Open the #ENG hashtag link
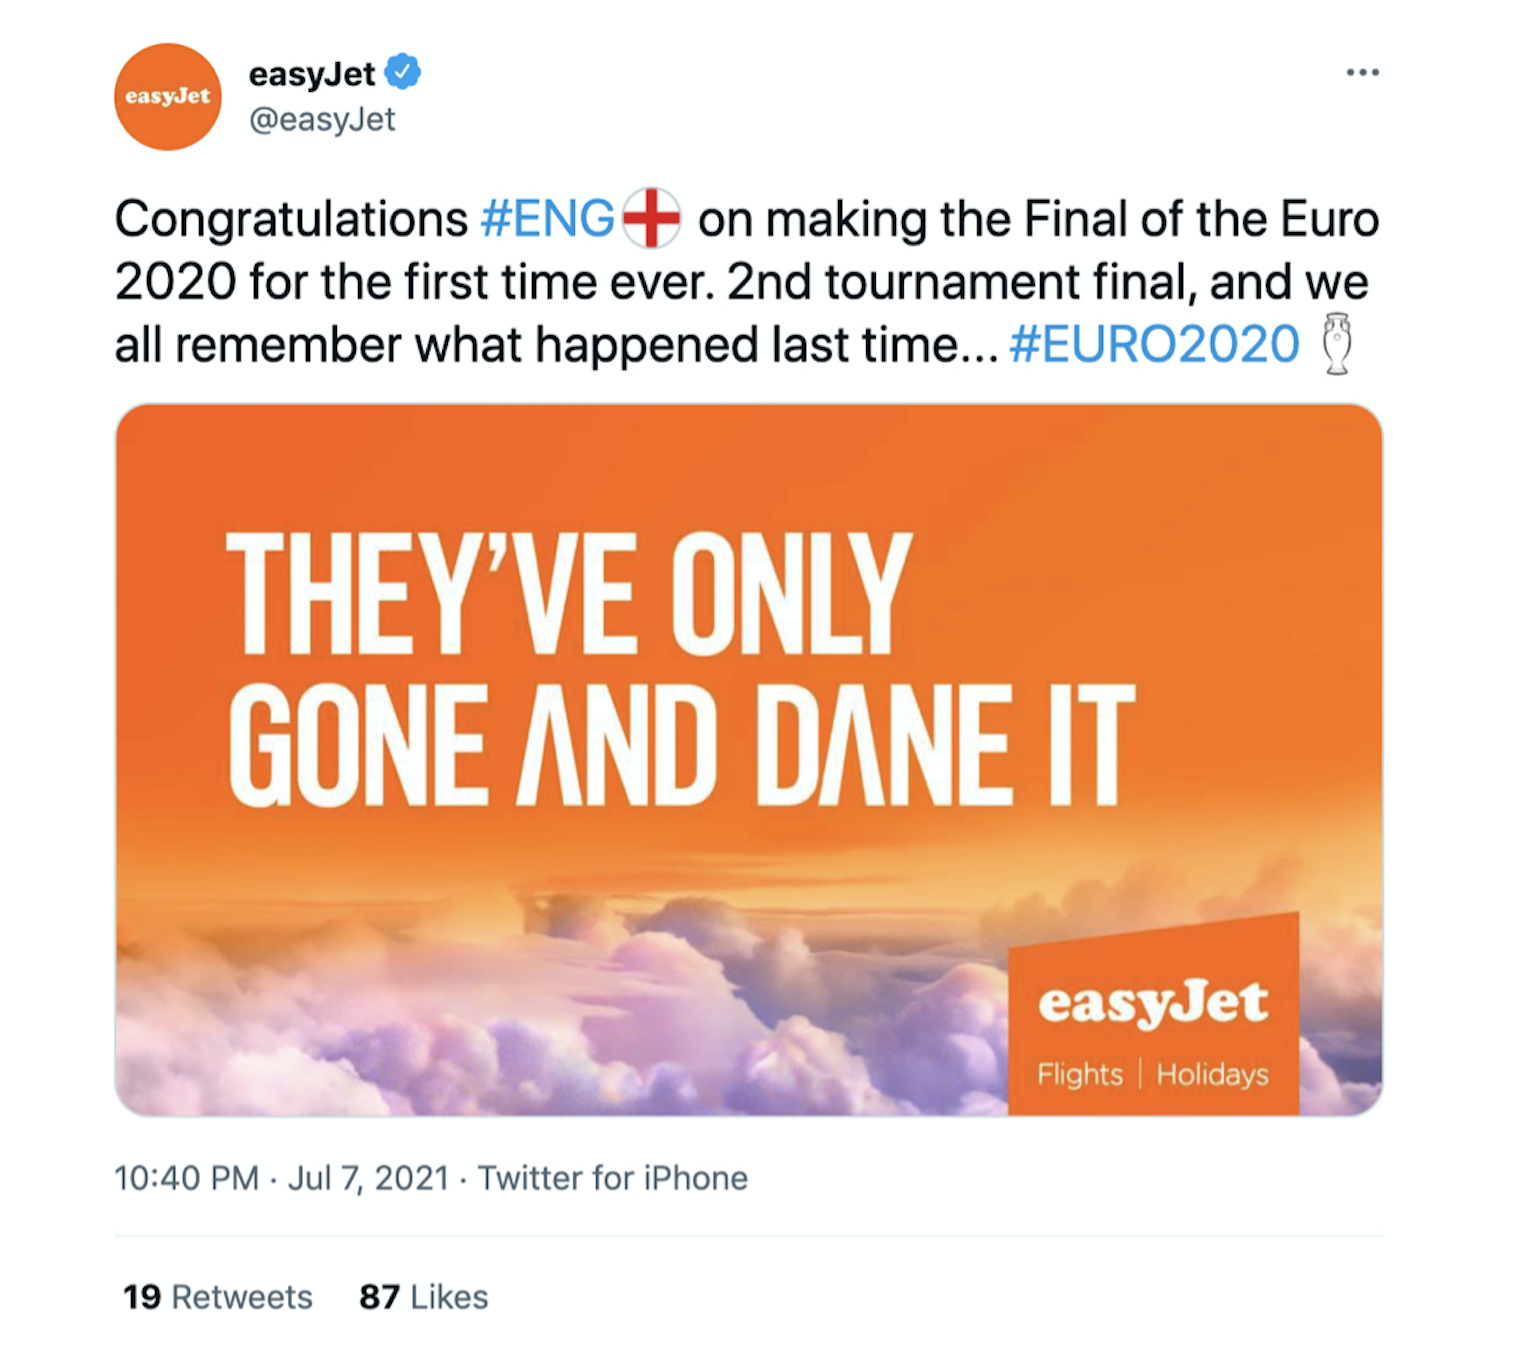Viewport: 1538px width, 1352px height. [x=547, y=218]
